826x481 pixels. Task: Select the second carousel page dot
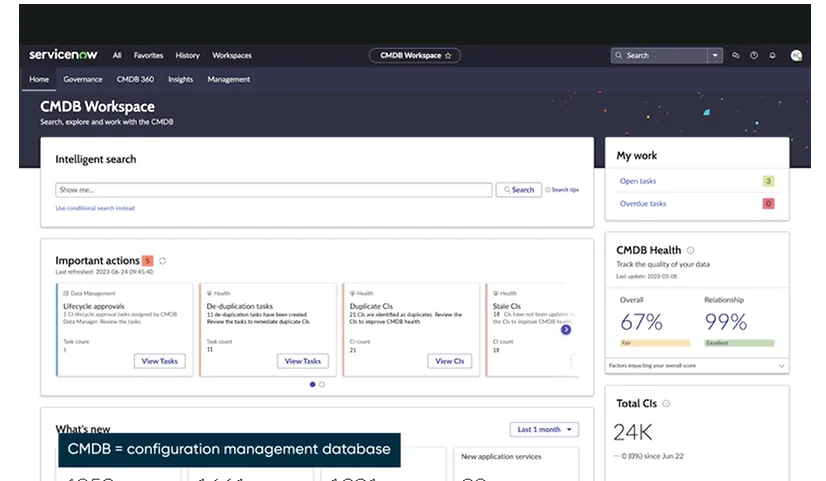click(x=322, y=384)
